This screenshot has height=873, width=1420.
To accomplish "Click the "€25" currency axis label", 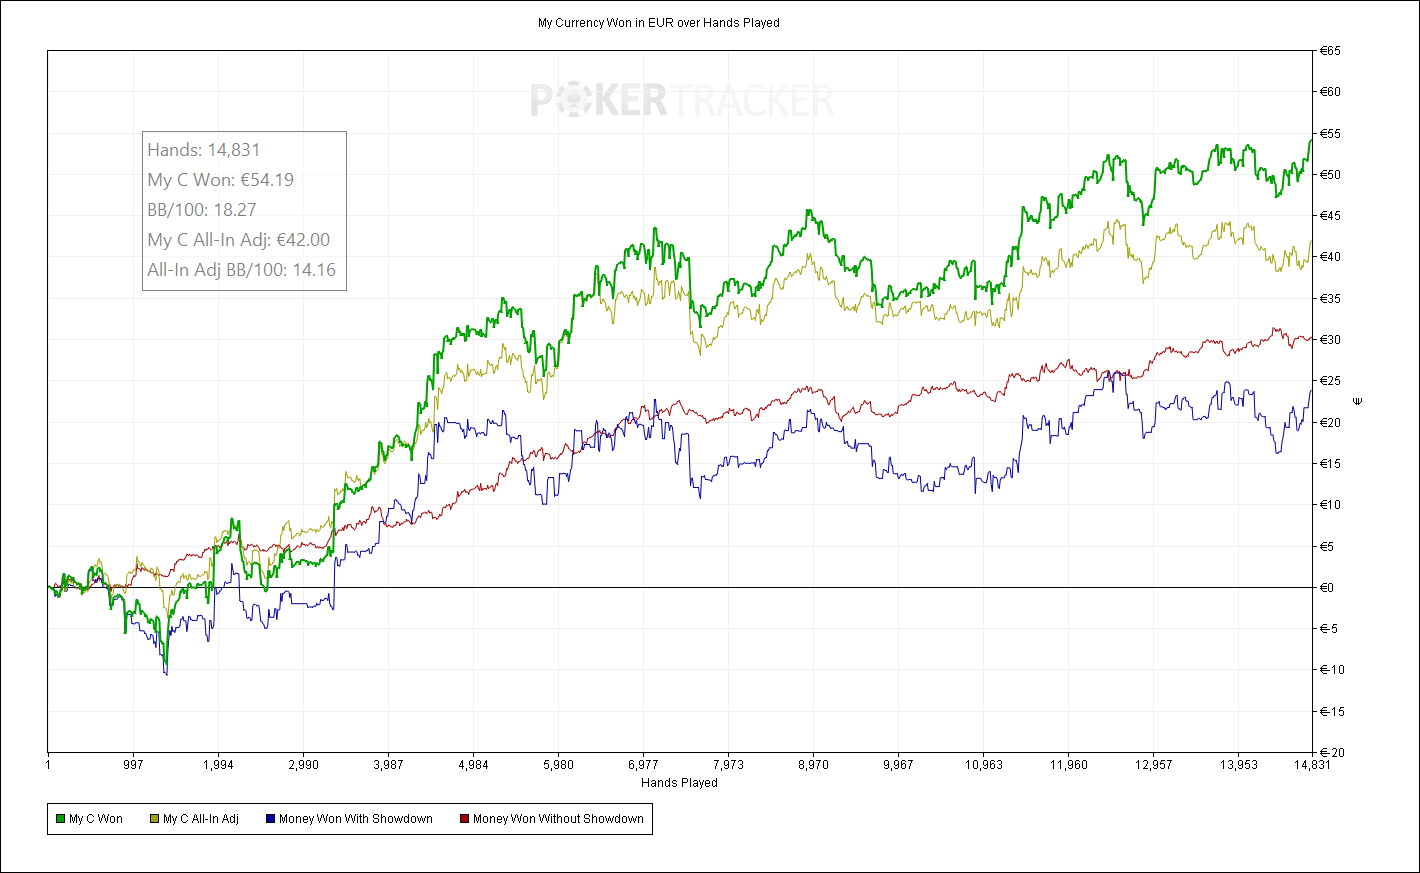I will click(1331, 381).
